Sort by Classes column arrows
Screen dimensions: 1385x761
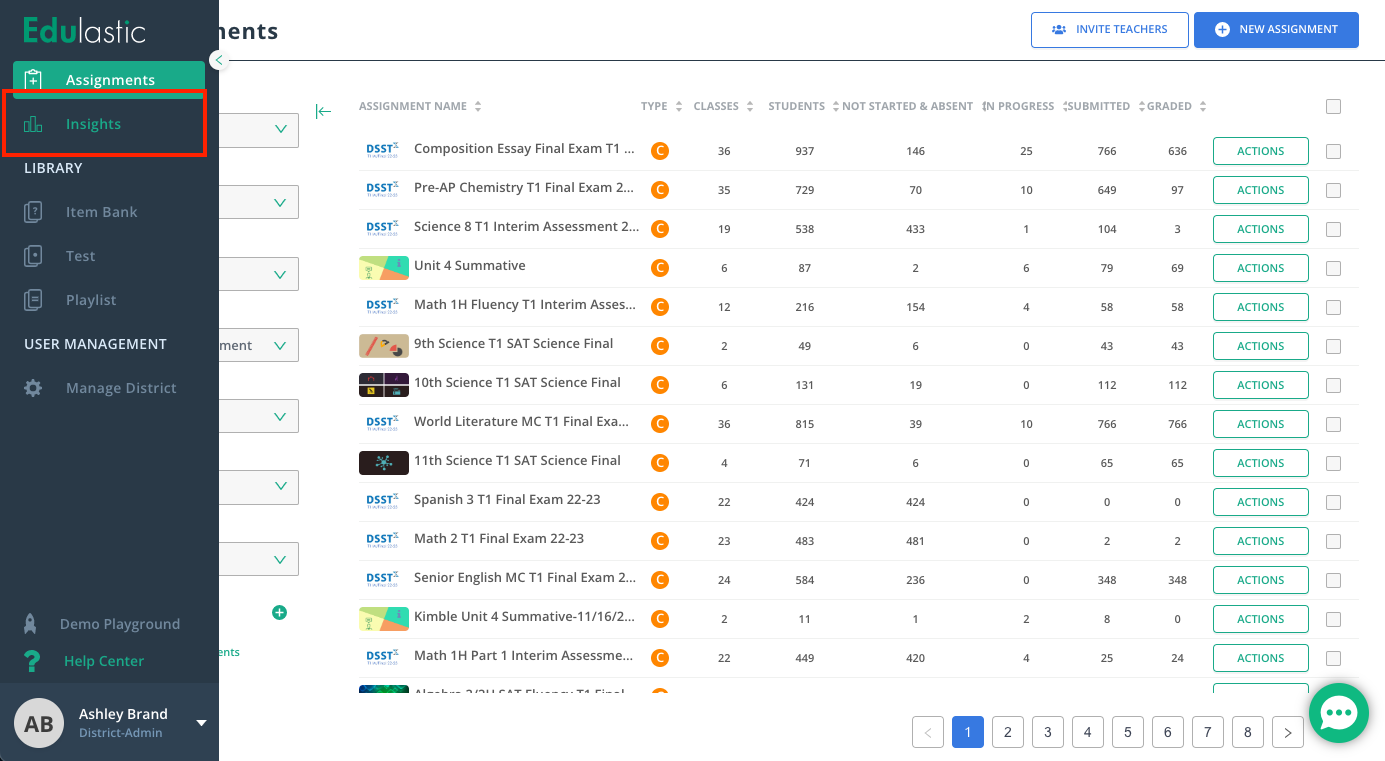click(749, 107)
